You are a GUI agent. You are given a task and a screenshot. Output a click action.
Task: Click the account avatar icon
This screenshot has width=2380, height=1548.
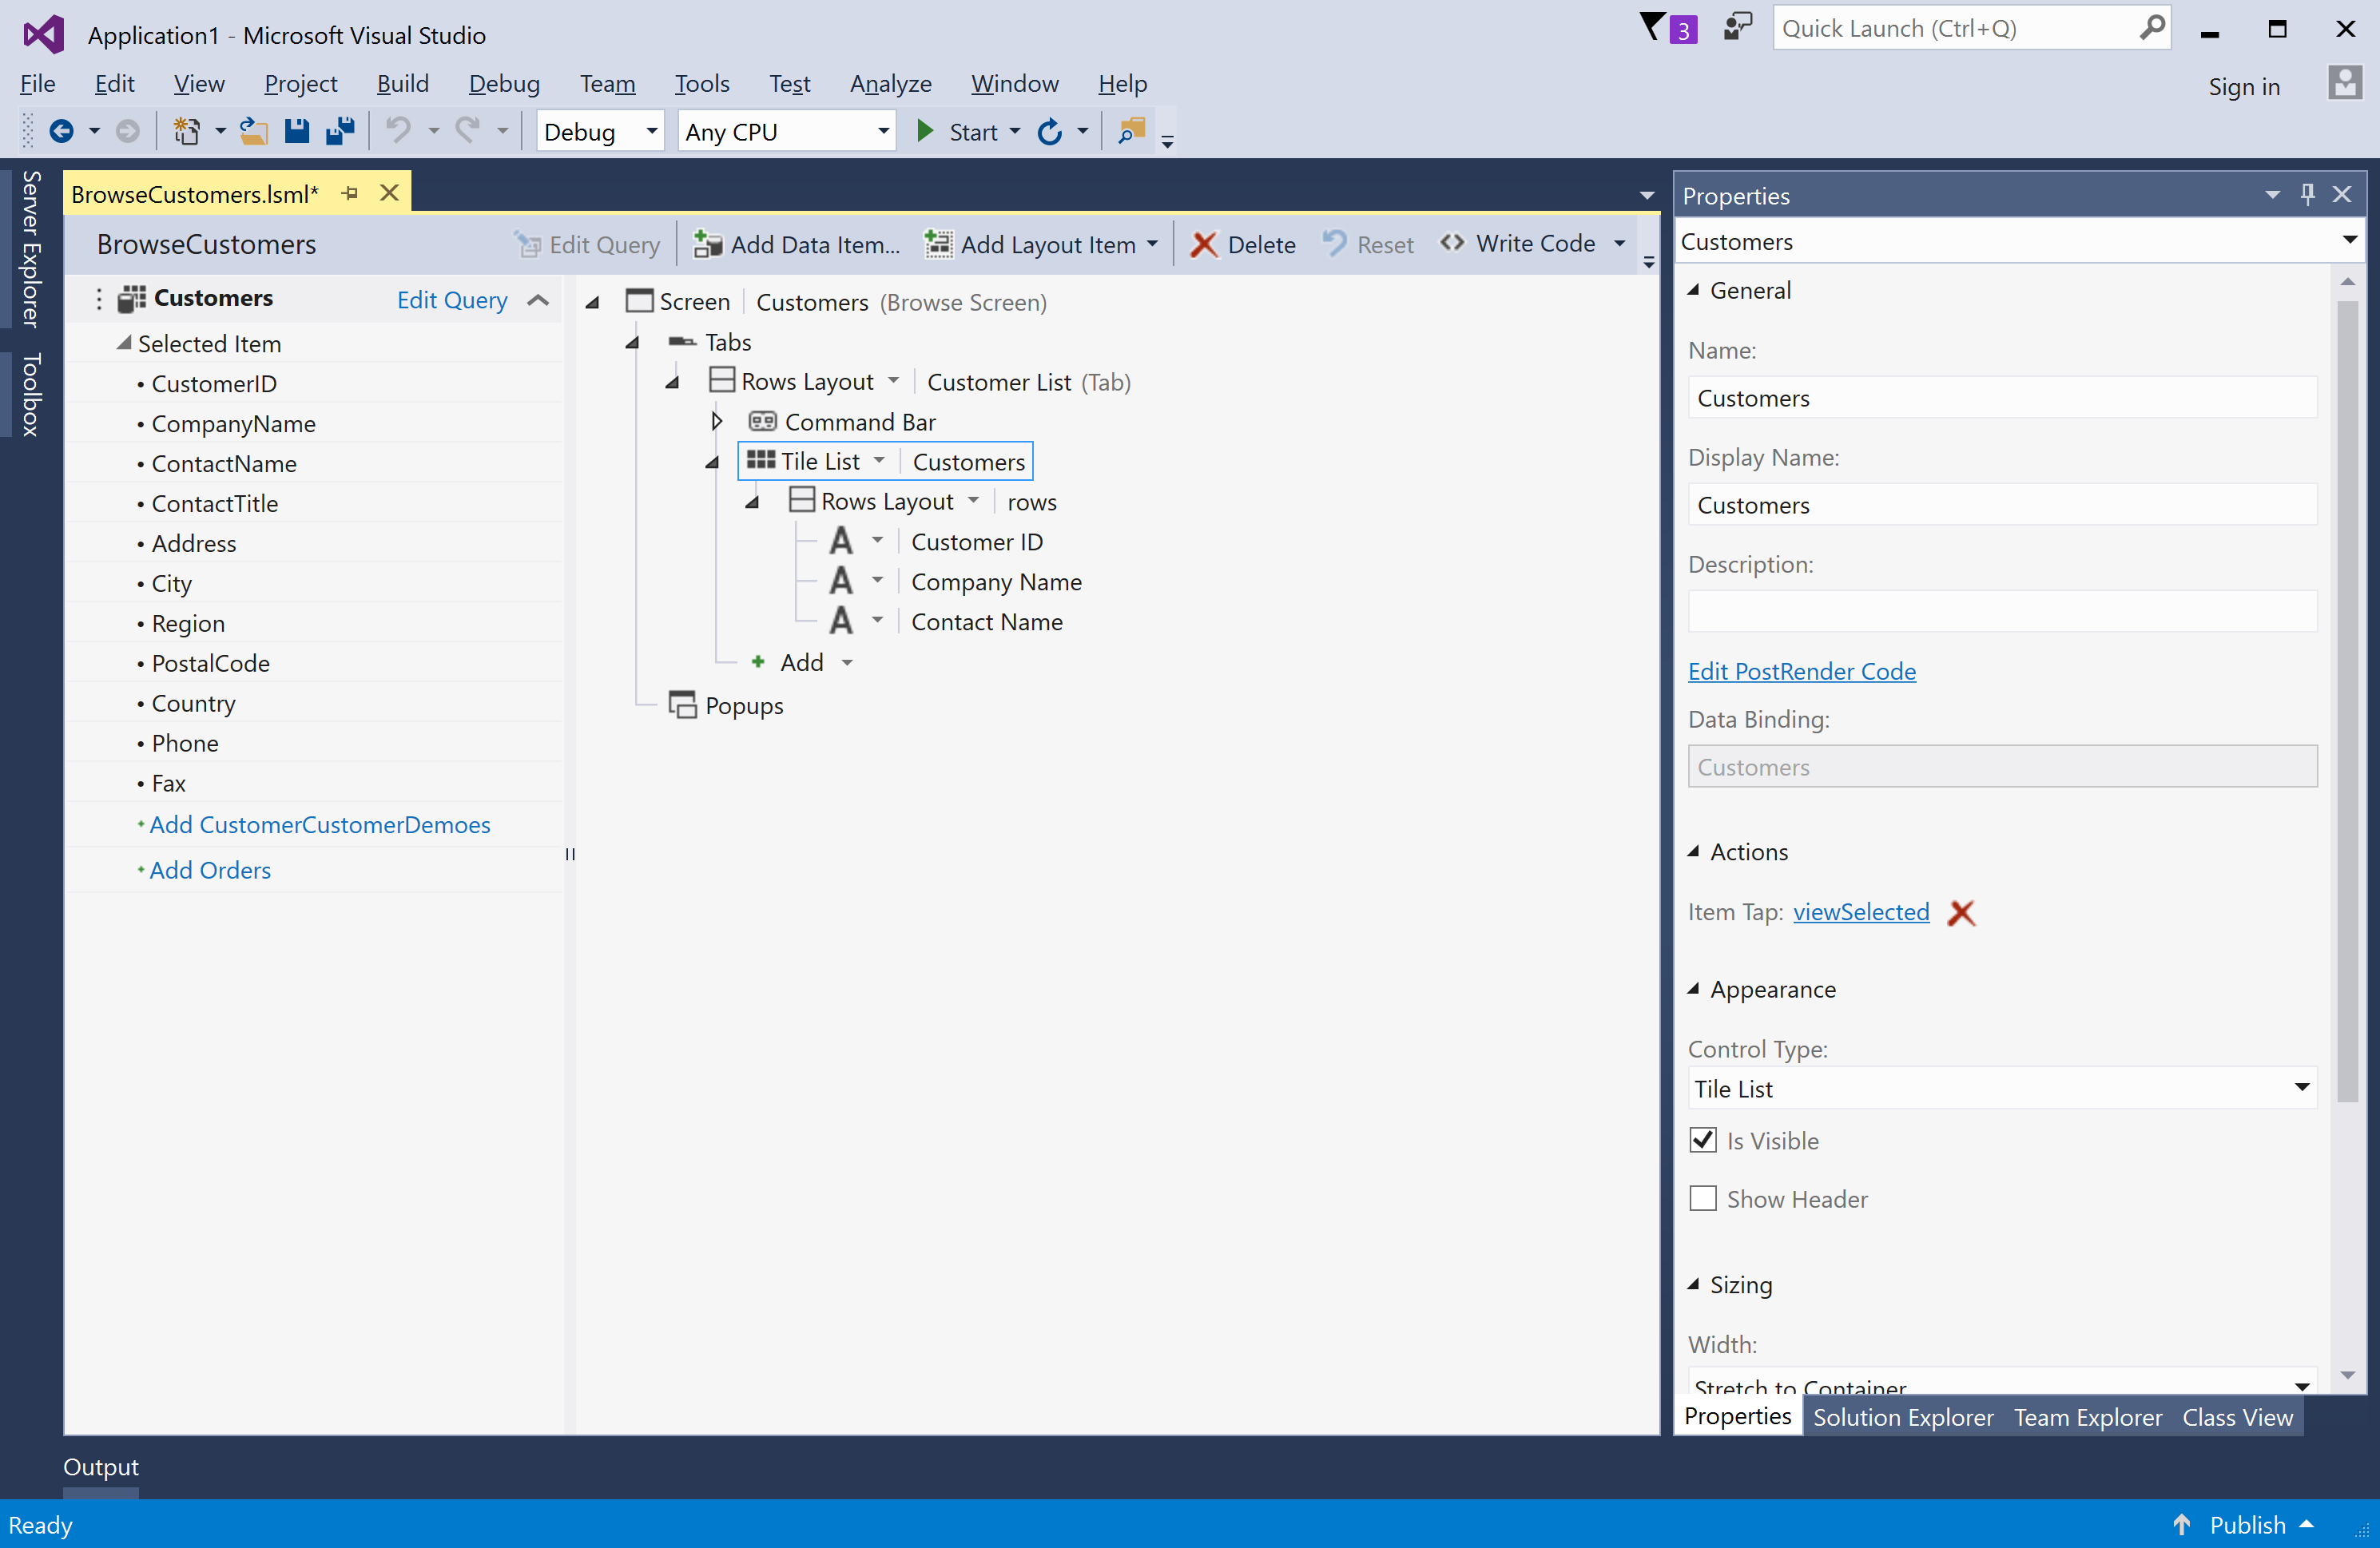point(2345,84)
